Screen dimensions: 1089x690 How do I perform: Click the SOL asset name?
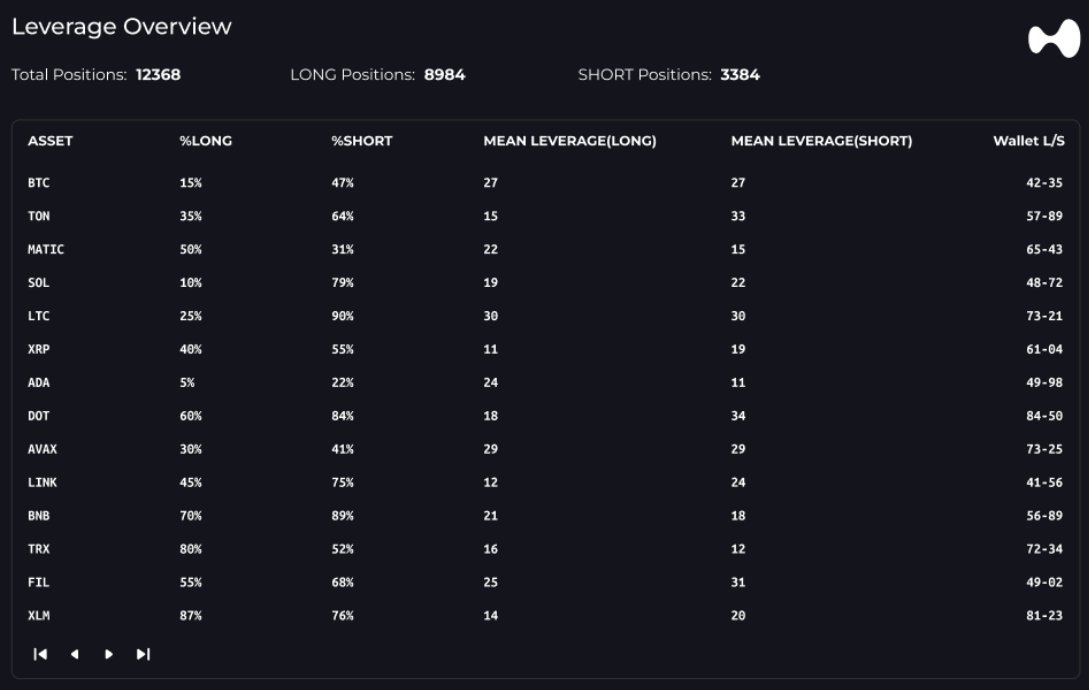(x=39, y=283)
